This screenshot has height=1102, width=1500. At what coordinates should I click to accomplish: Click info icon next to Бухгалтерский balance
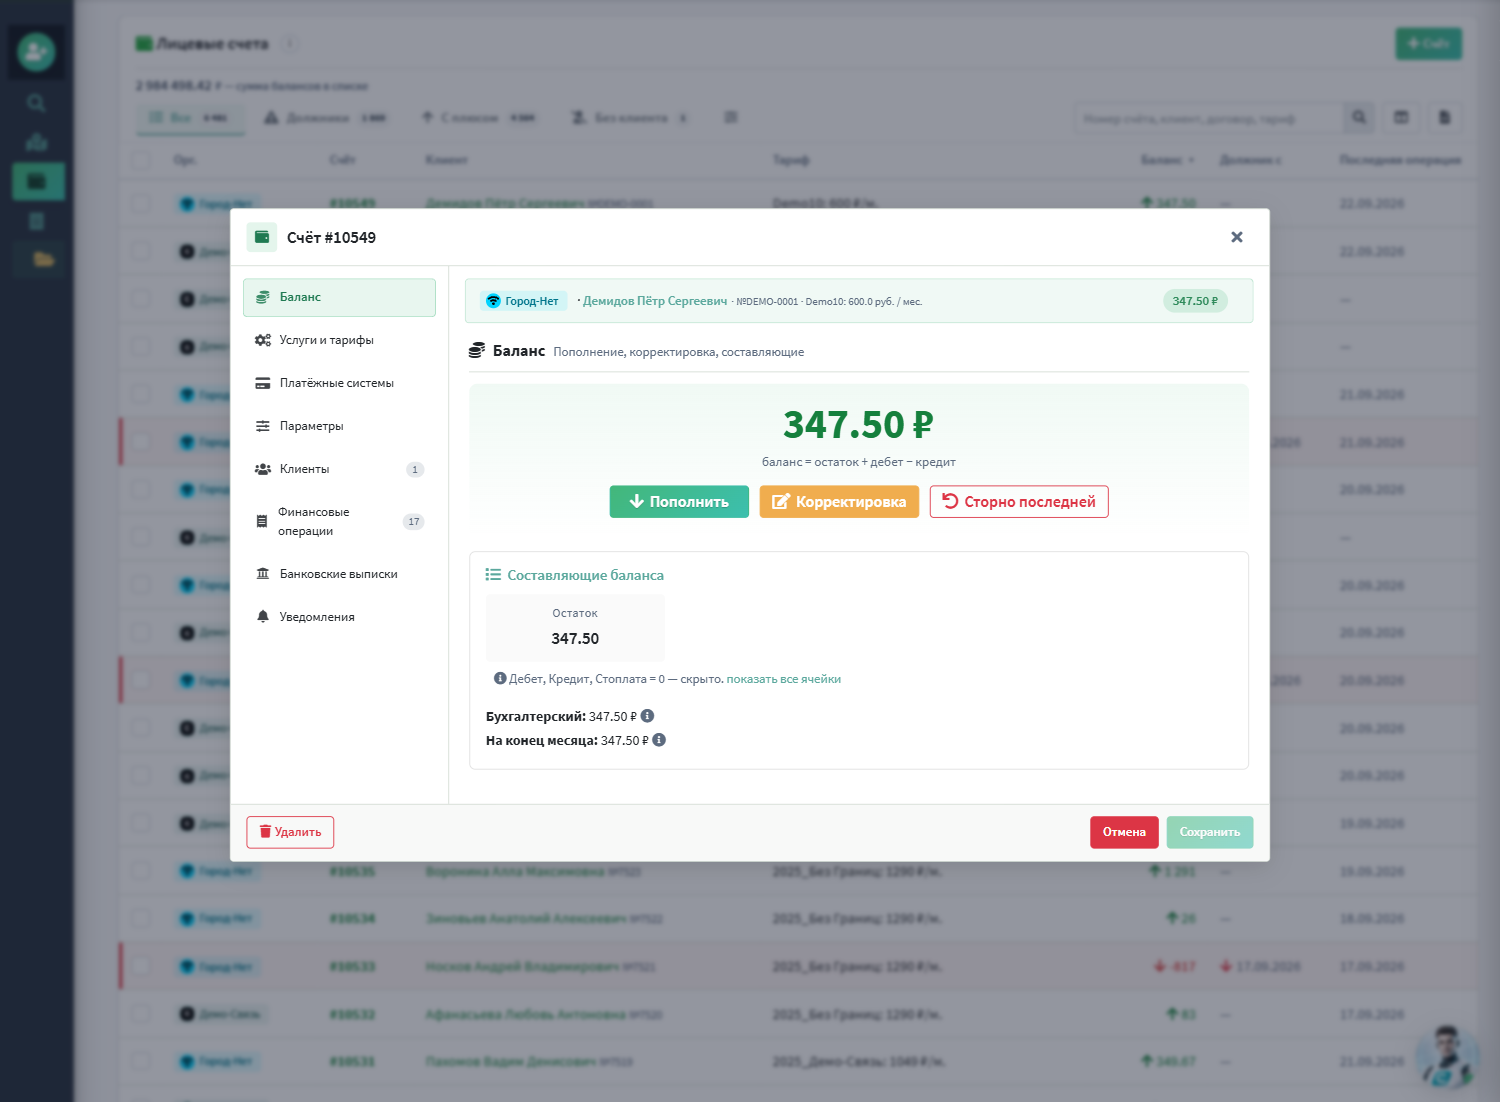[647, 716]
